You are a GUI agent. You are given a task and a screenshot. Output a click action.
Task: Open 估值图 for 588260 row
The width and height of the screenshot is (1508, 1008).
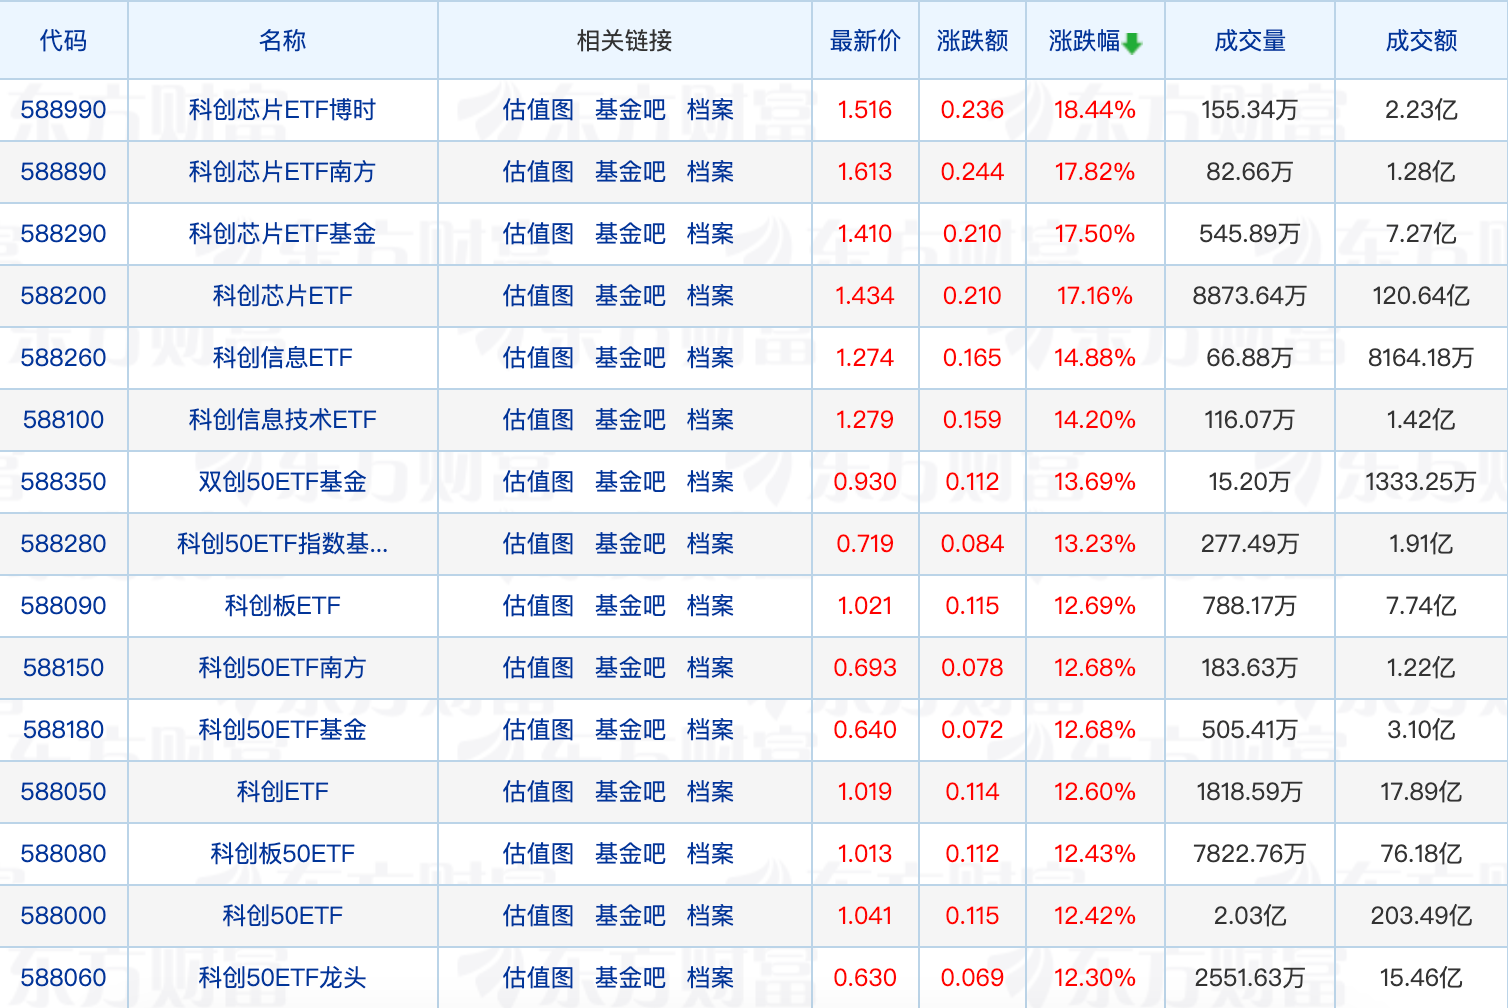tap(539, 358)
